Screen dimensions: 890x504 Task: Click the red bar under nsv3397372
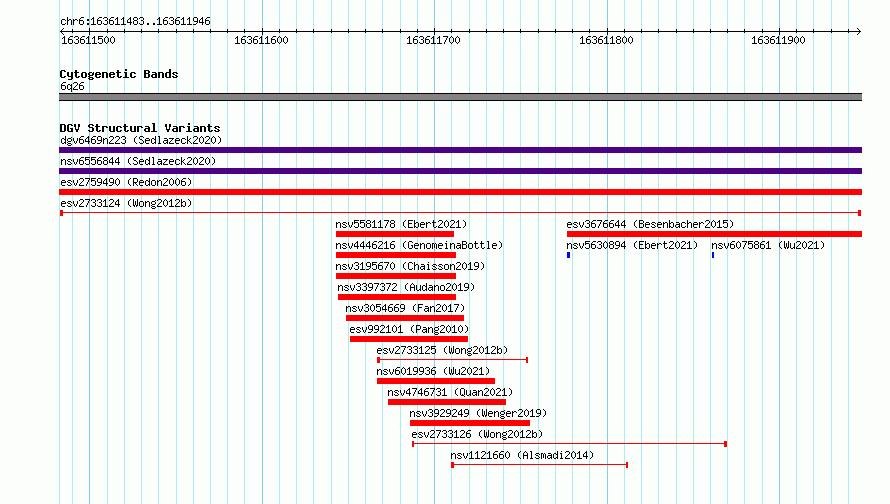[397, 297]
